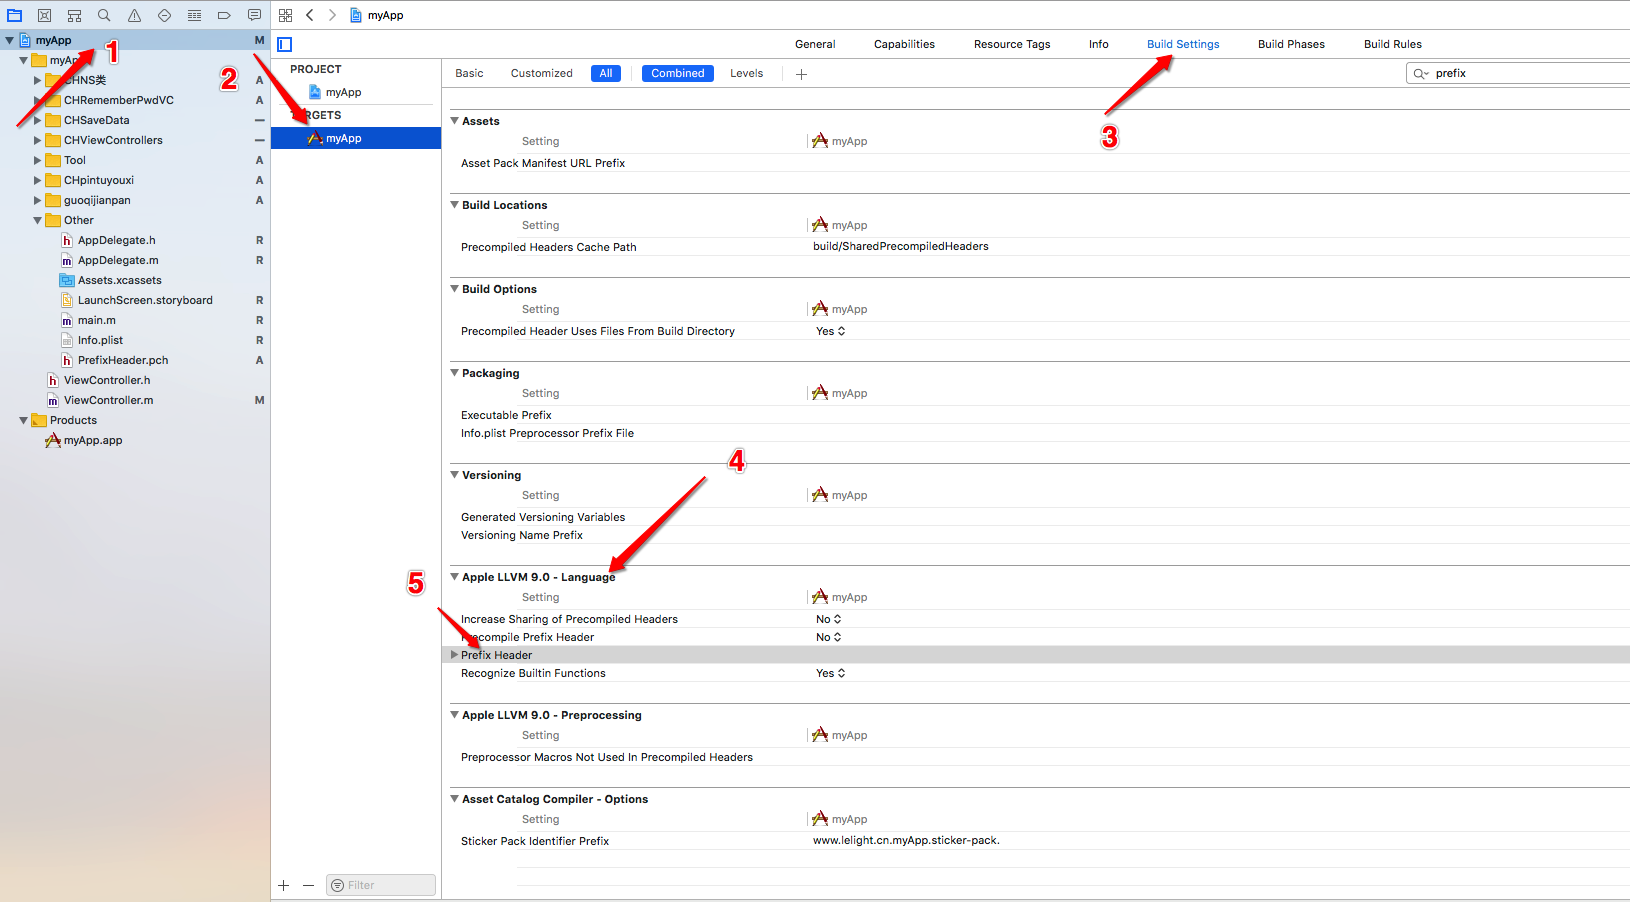1630x902 pixels.
Task: Add a new target with plus button
Action: [284, 885]
